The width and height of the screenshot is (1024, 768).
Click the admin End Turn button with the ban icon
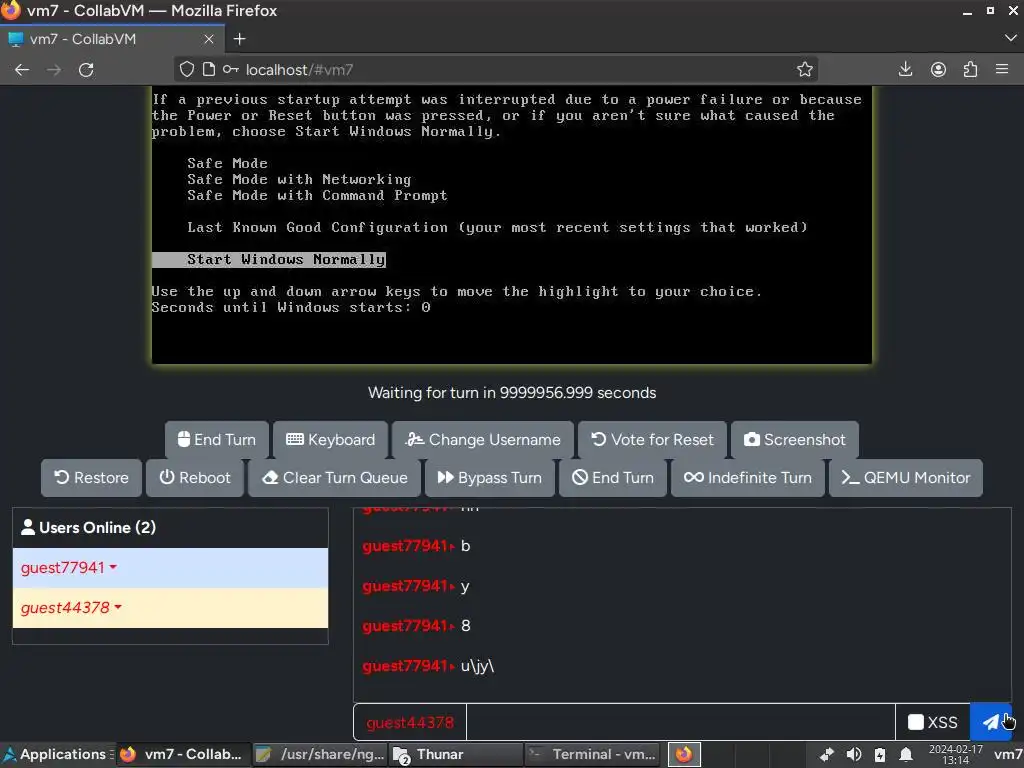point(613,477)
